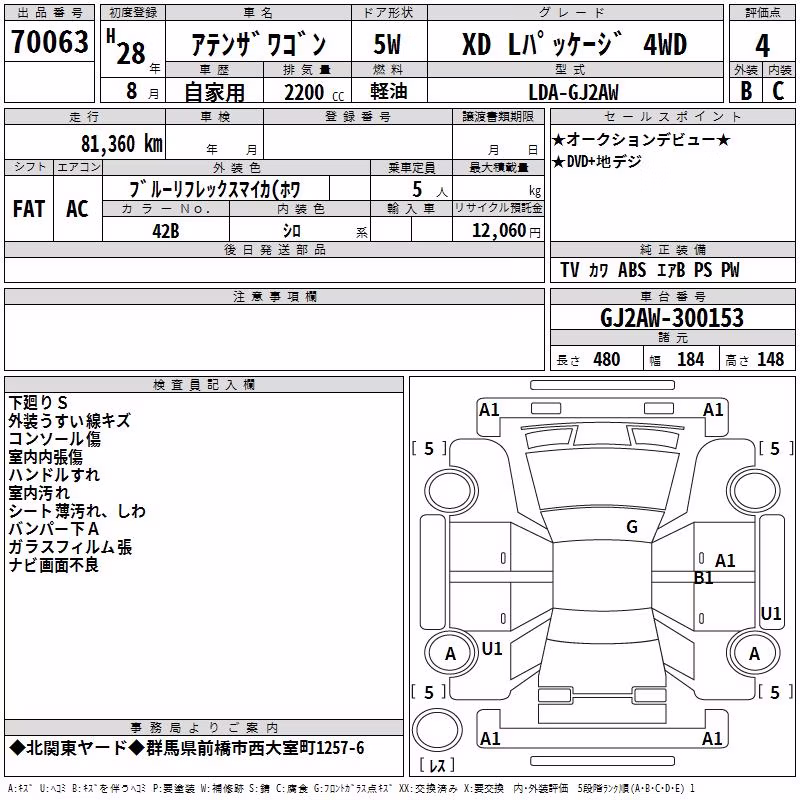Click the windshield G mark on diagram
800x800 pixels.
(632, 526)
